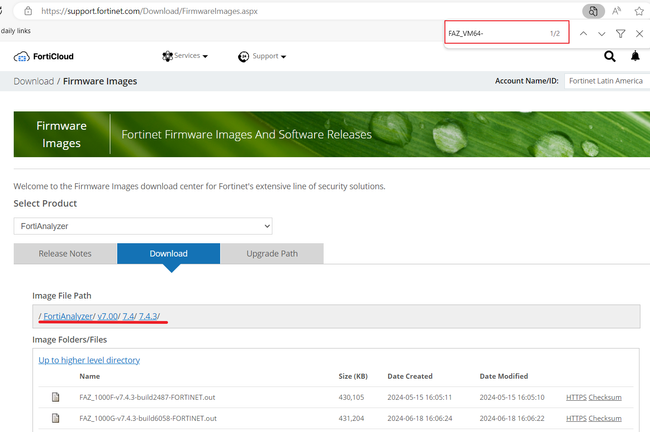Click created date 2024-06-18 16:06:24
The height and width of the screenshot is (432, 650).
coord(420,418)
